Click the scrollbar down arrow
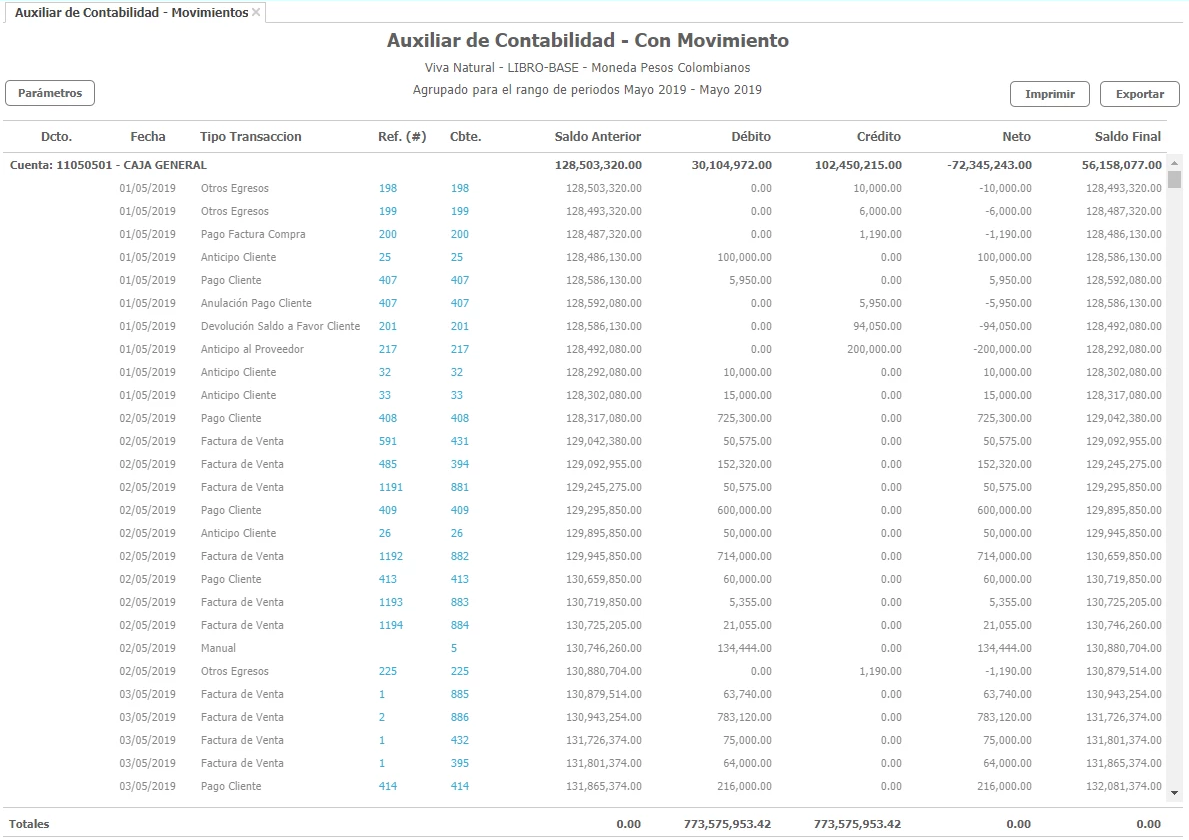1189x840 pixels. [1174, 793]
